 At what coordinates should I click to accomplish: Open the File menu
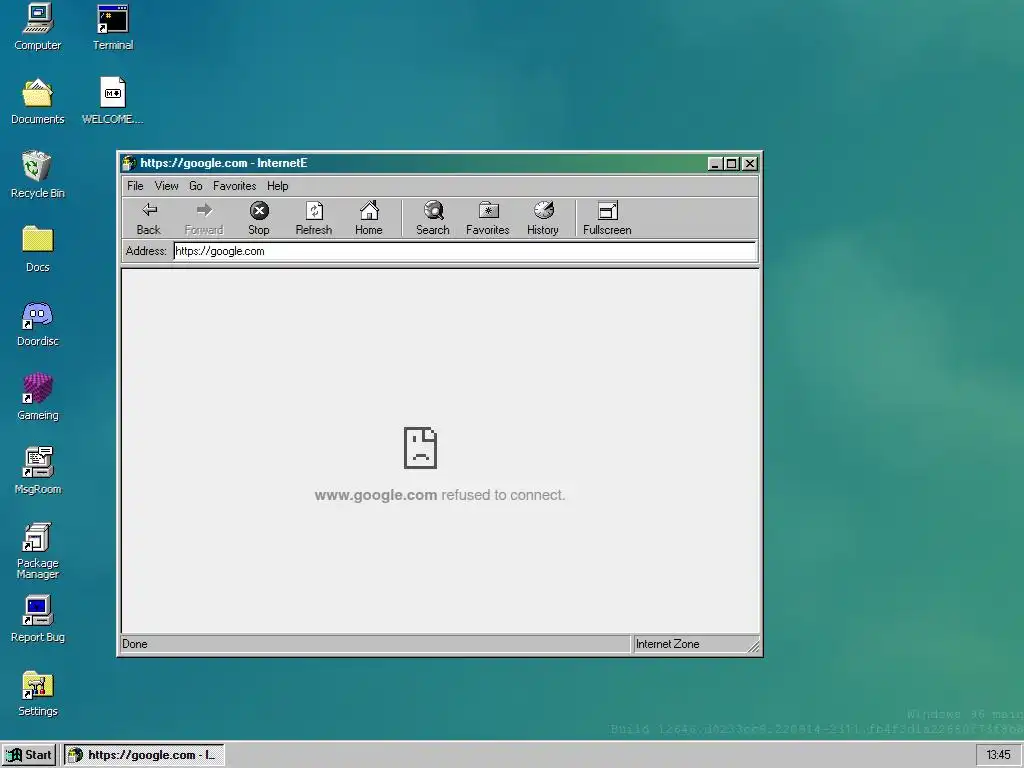135,186
